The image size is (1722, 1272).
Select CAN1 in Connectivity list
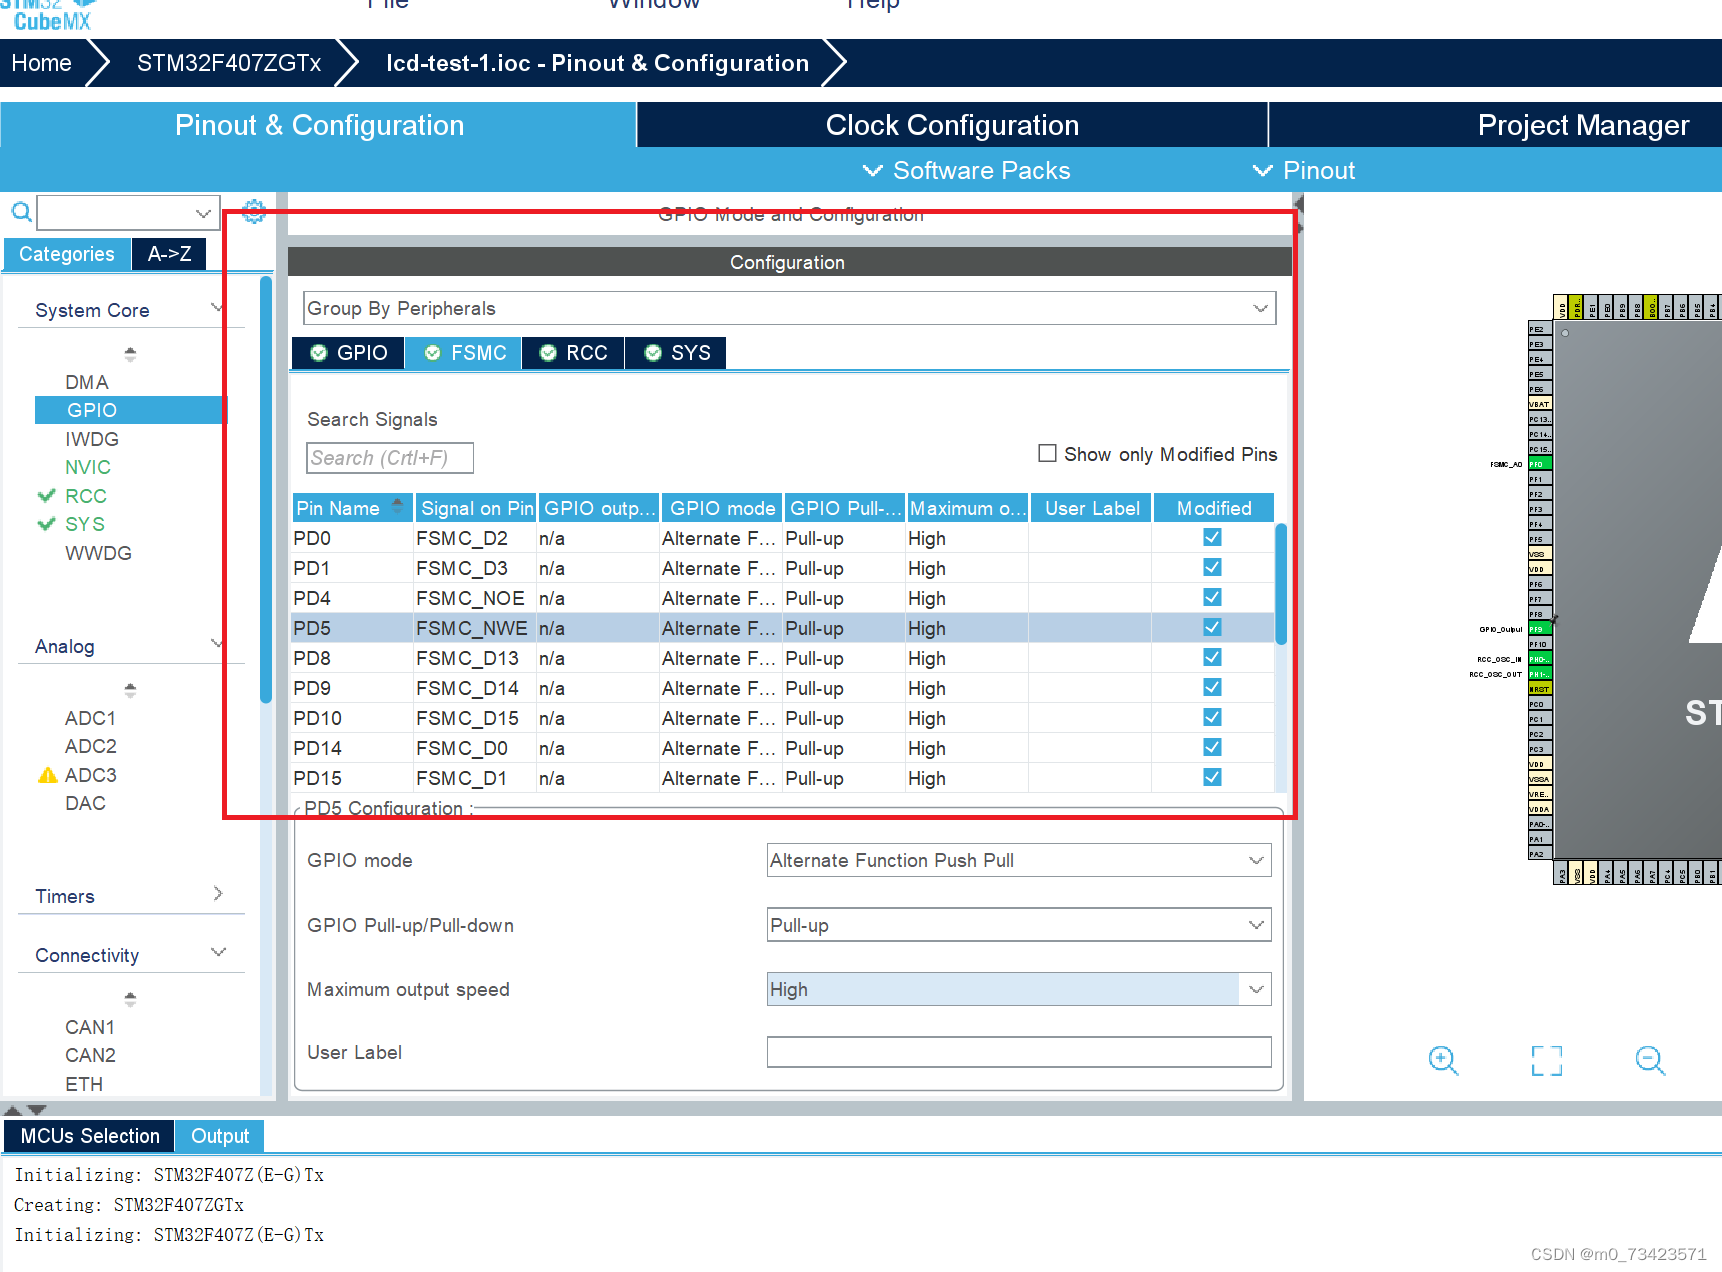point(90,1027)
